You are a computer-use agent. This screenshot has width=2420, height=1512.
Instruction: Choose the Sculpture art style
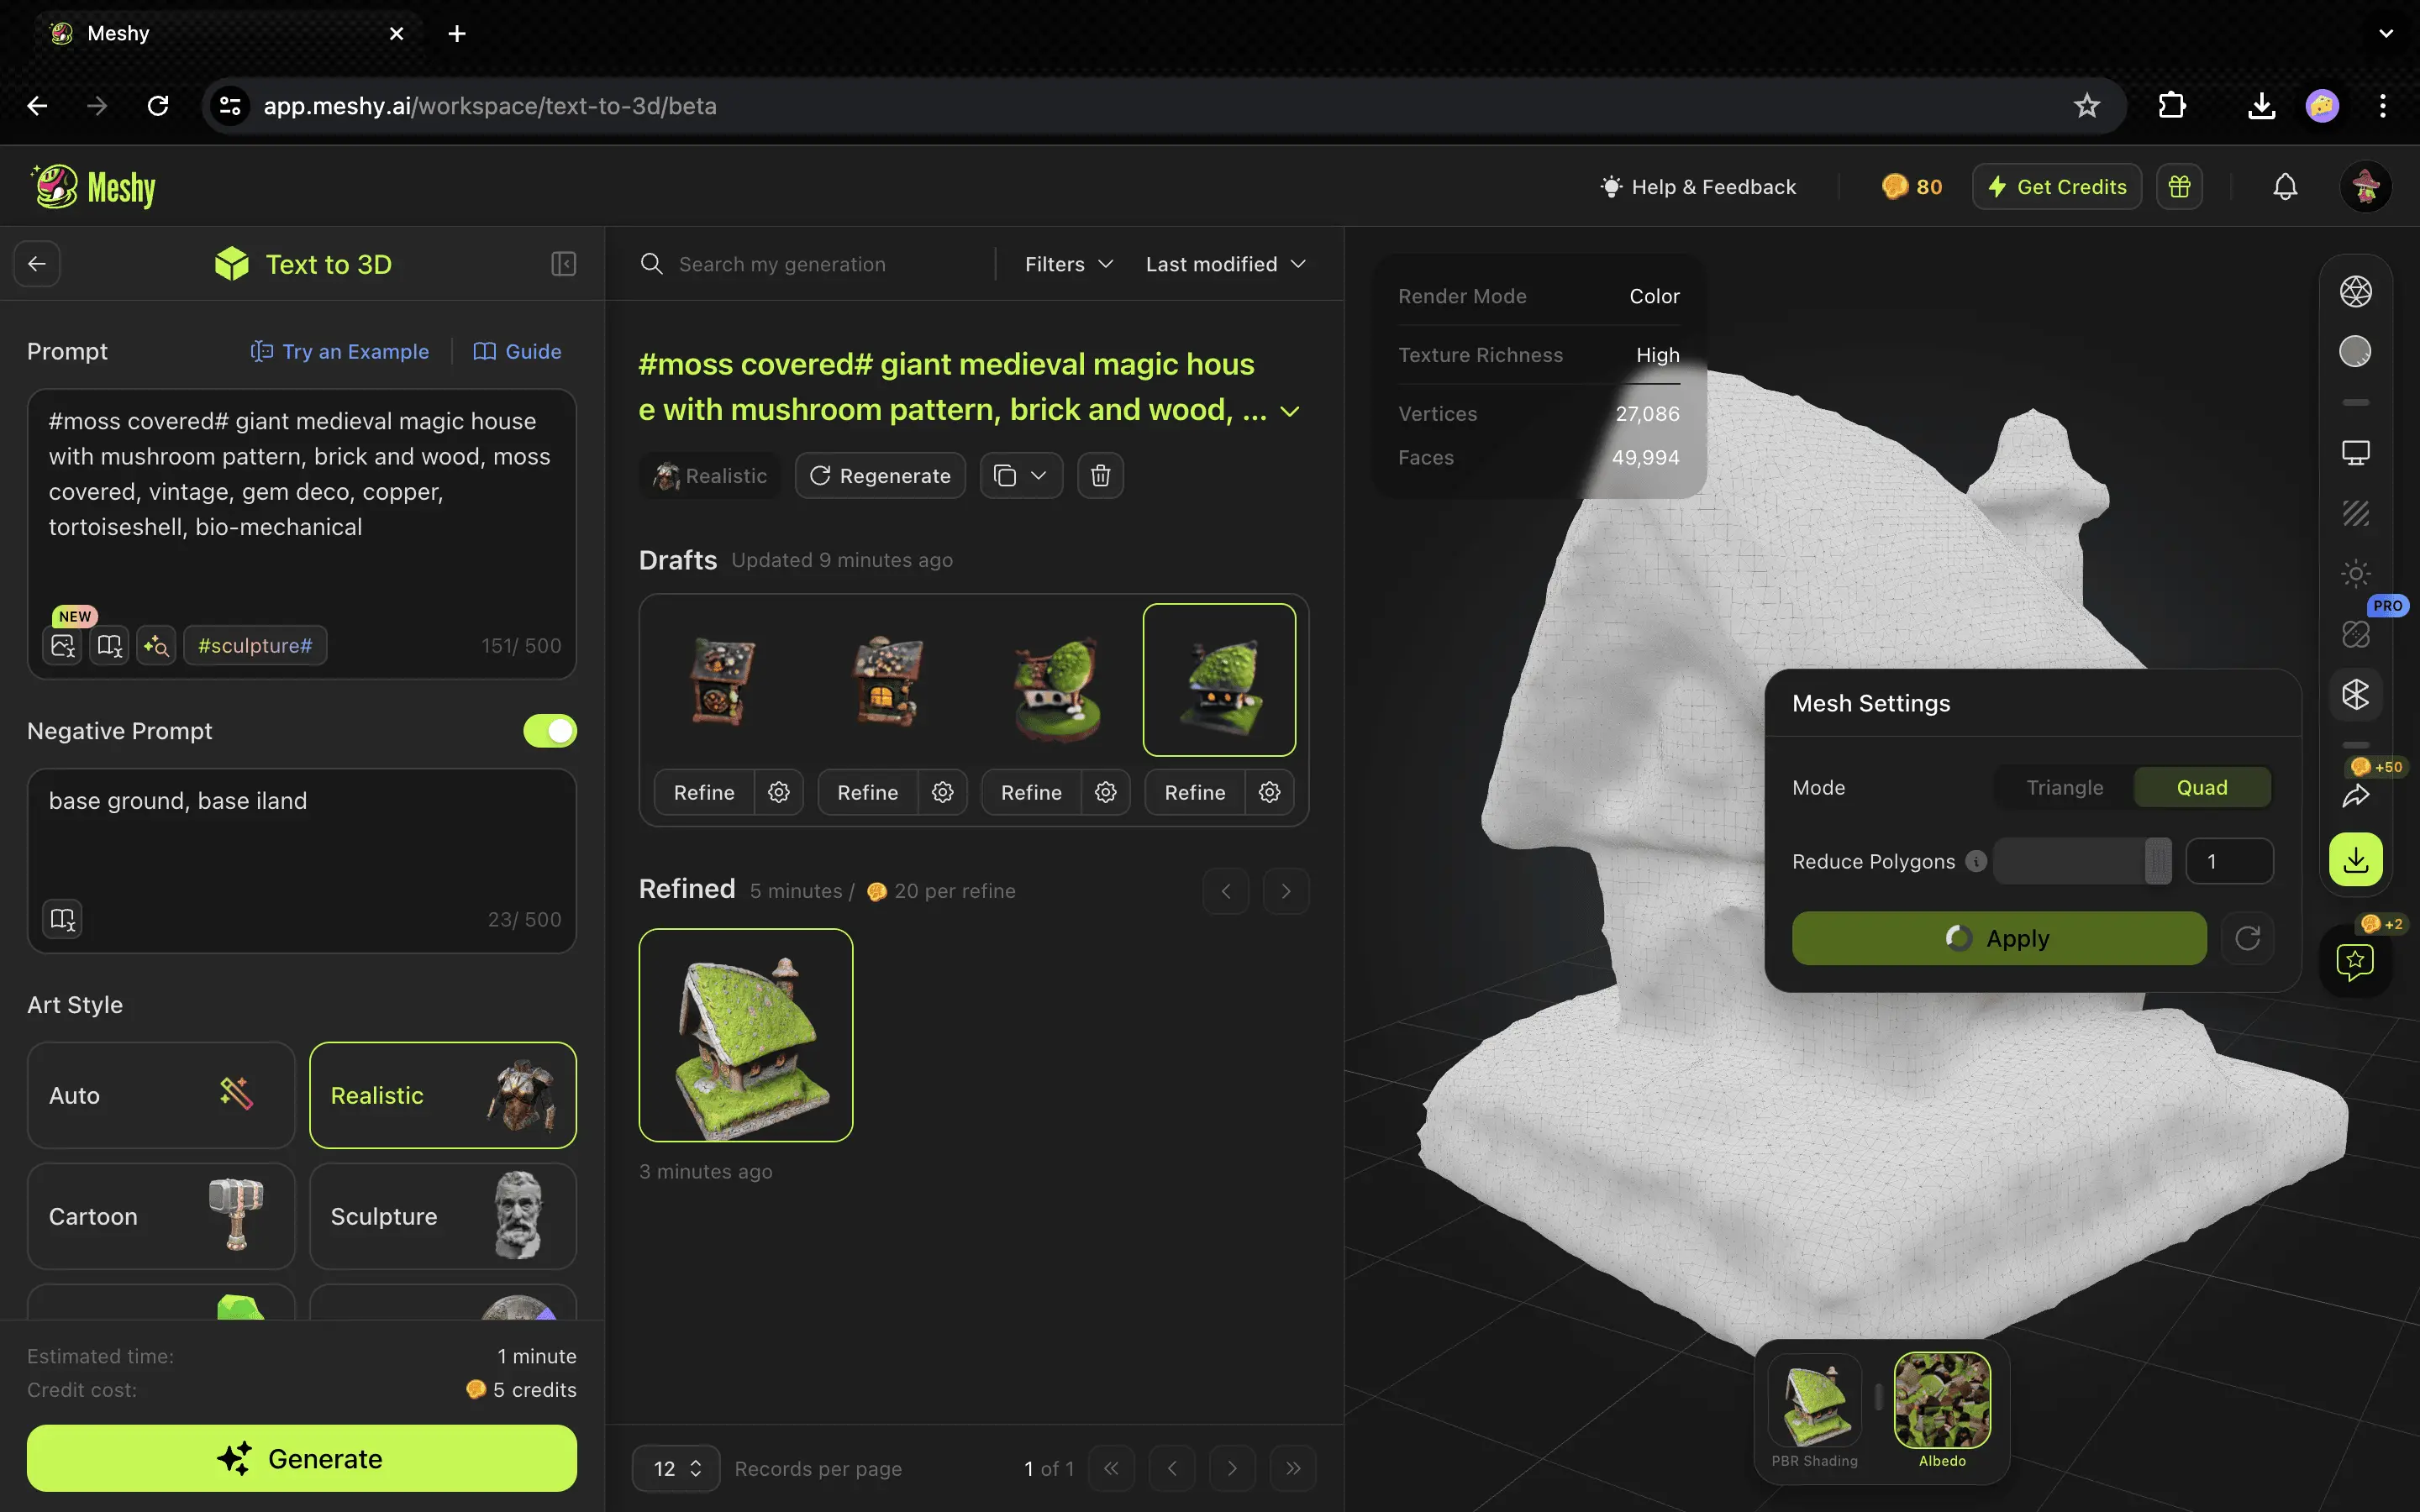(x=443, y=1216)
